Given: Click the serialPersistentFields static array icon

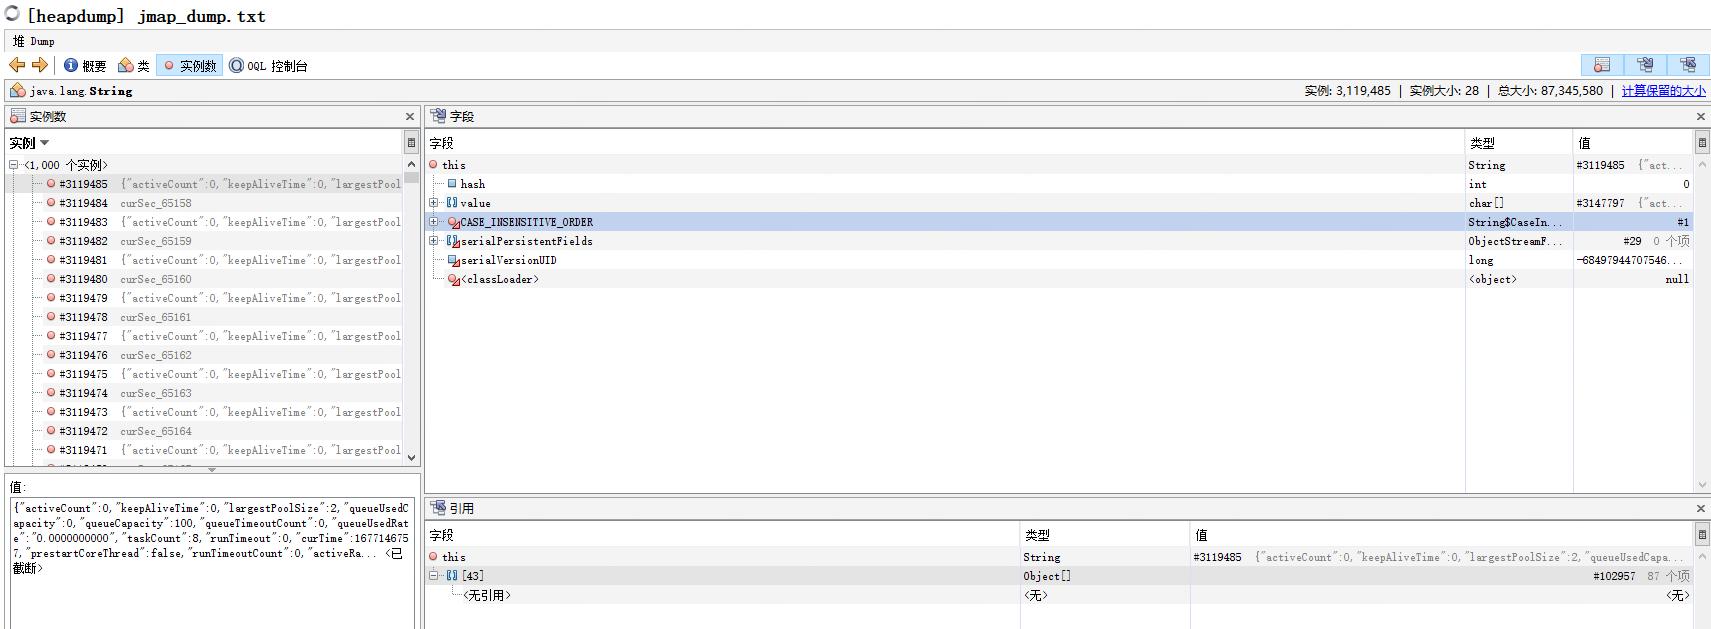Looking at the screenshot, I should tap(453, 241).
